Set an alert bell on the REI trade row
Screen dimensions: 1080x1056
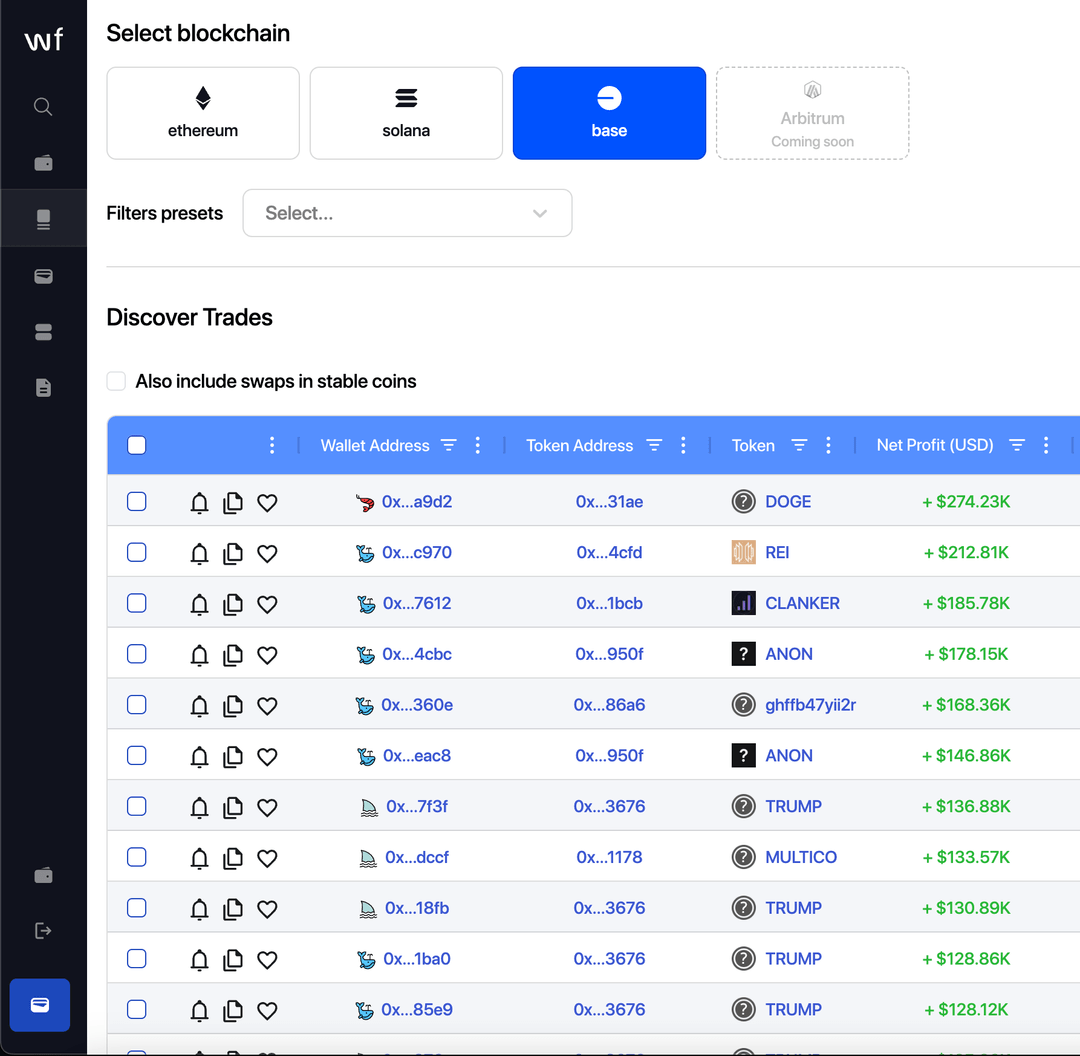pos(199,554)
